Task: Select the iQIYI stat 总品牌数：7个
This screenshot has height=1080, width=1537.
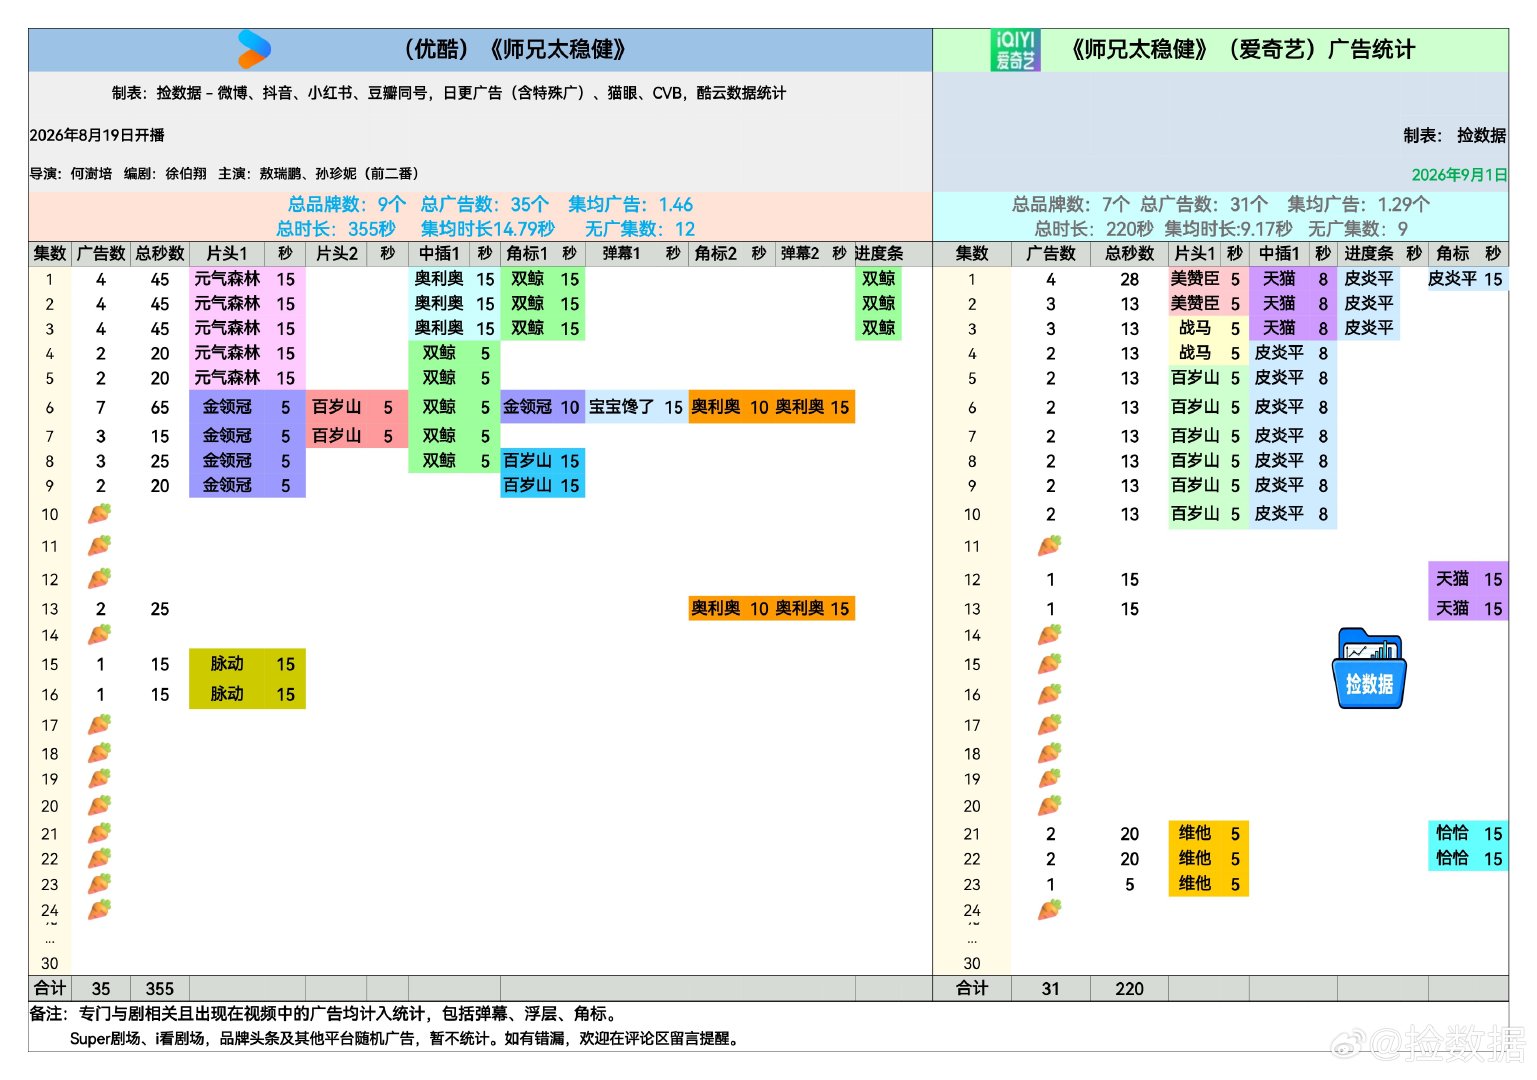Action: (1071, 204)
